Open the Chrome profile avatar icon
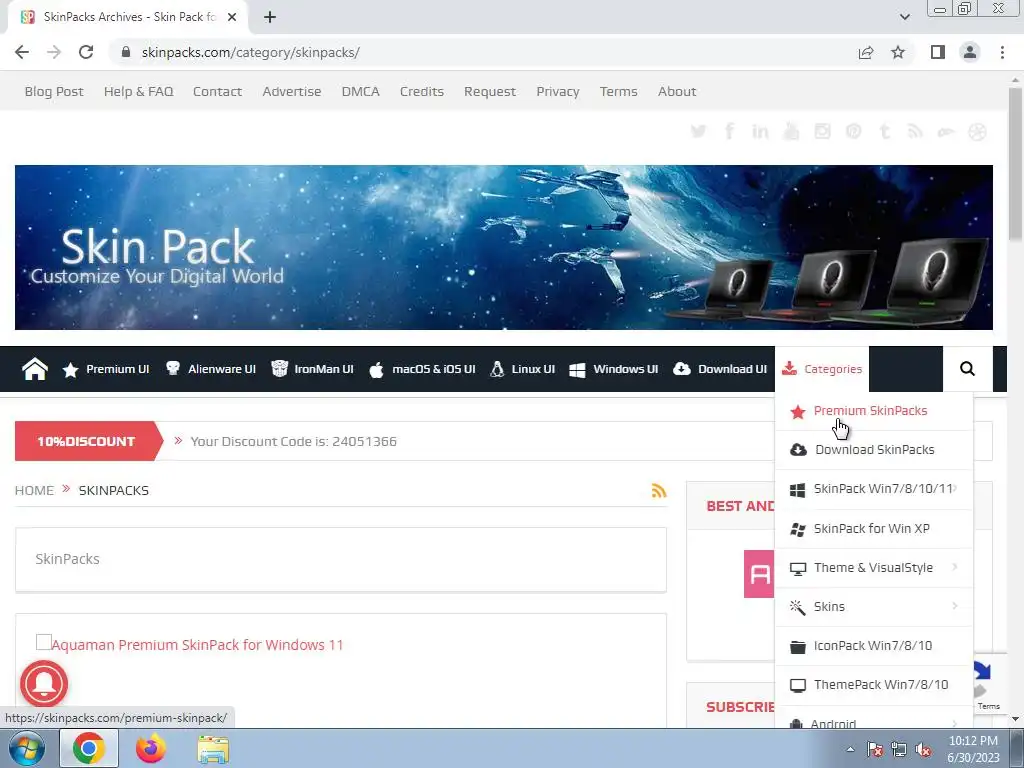This screenshot has width=1024, height=768. (x=970, y=52)
